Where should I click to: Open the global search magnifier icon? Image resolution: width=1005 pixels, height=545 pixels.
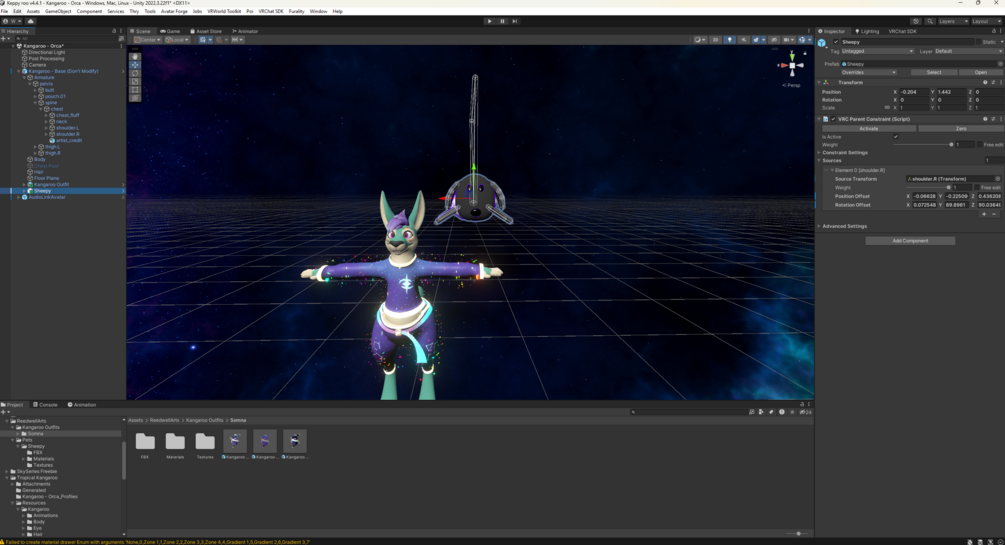[x=930, y=21]
